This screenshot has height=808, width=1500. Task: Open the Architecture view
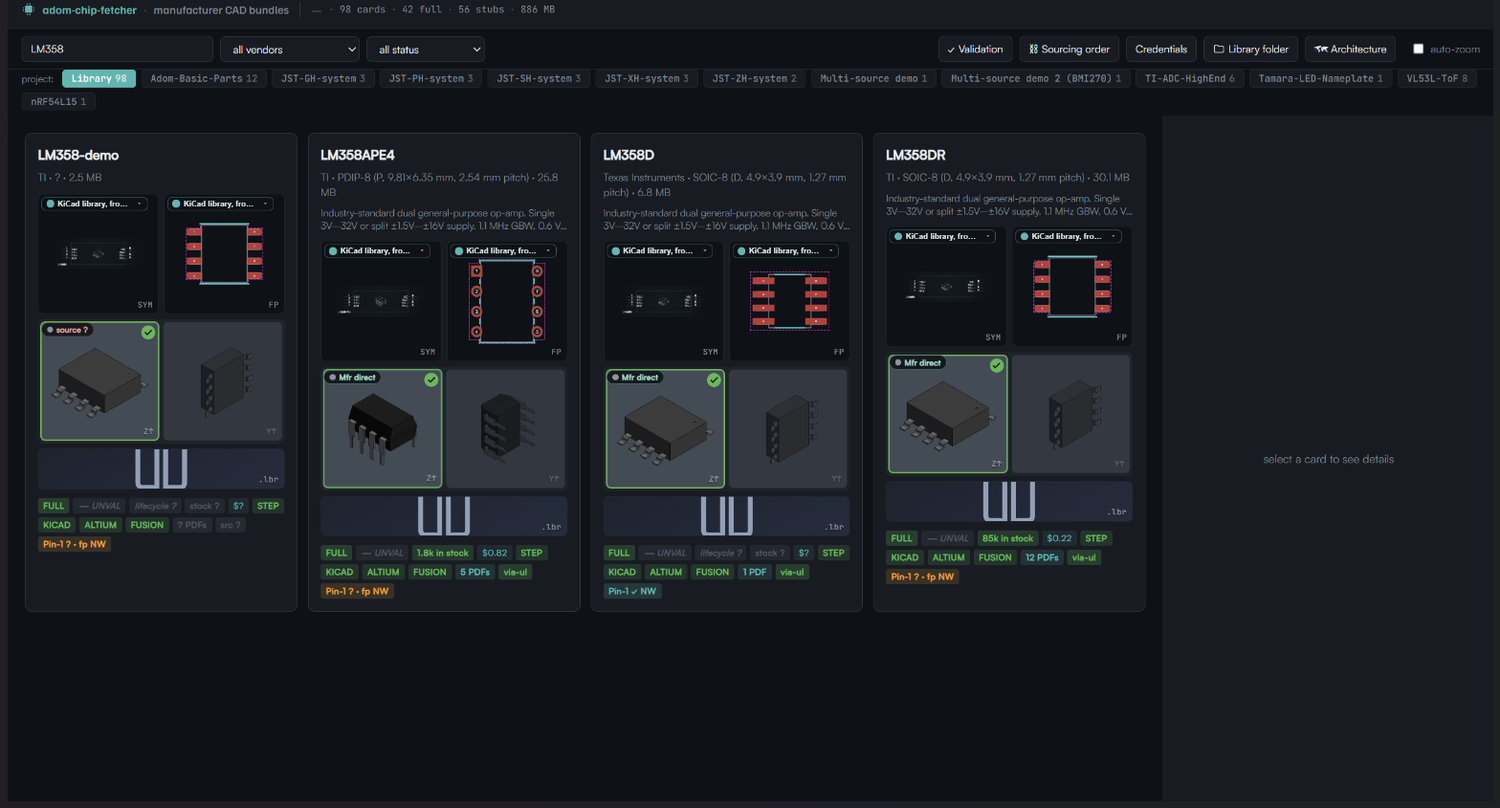1351,49
